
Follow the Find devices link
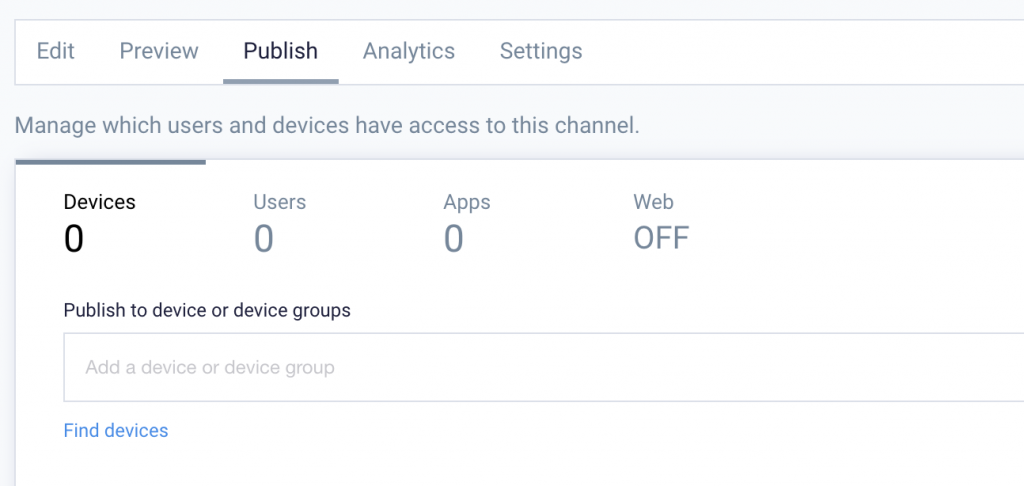point(116,430)
